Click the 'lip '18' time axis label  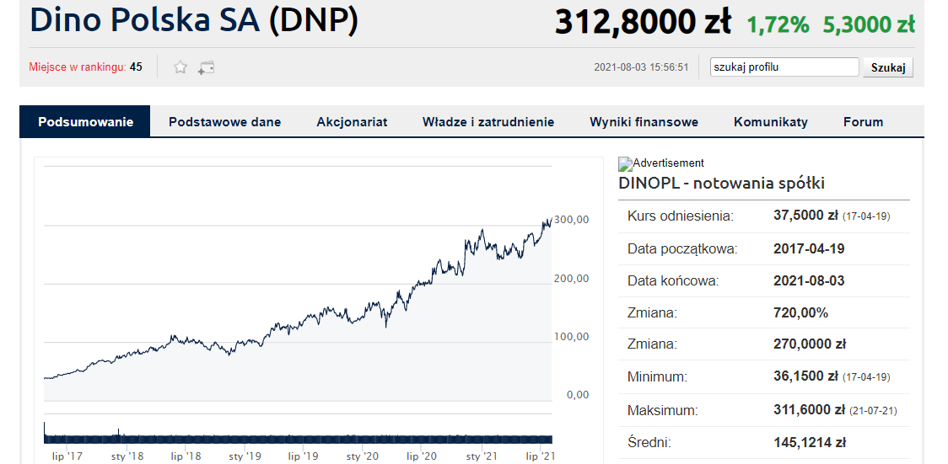coord(186,456)
